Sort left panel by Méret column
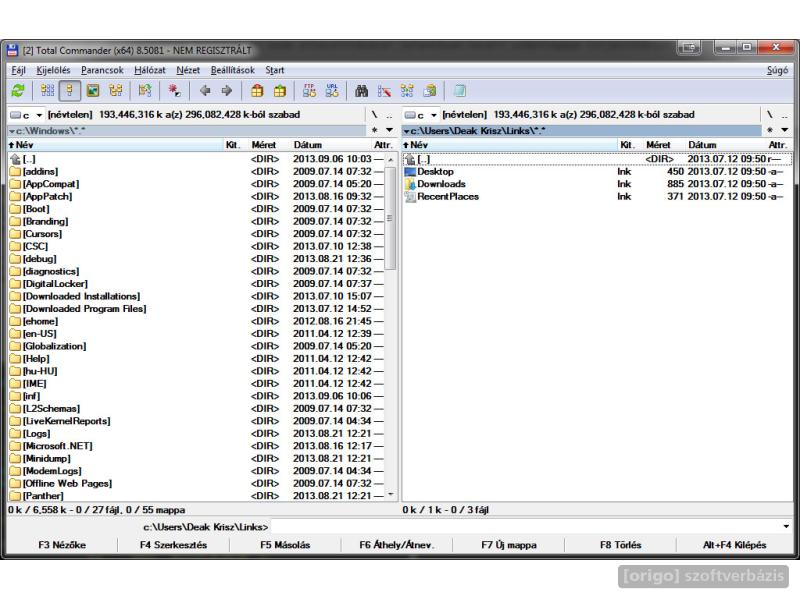The width and height of the screenshot is (800, 600). coord(263,145)
